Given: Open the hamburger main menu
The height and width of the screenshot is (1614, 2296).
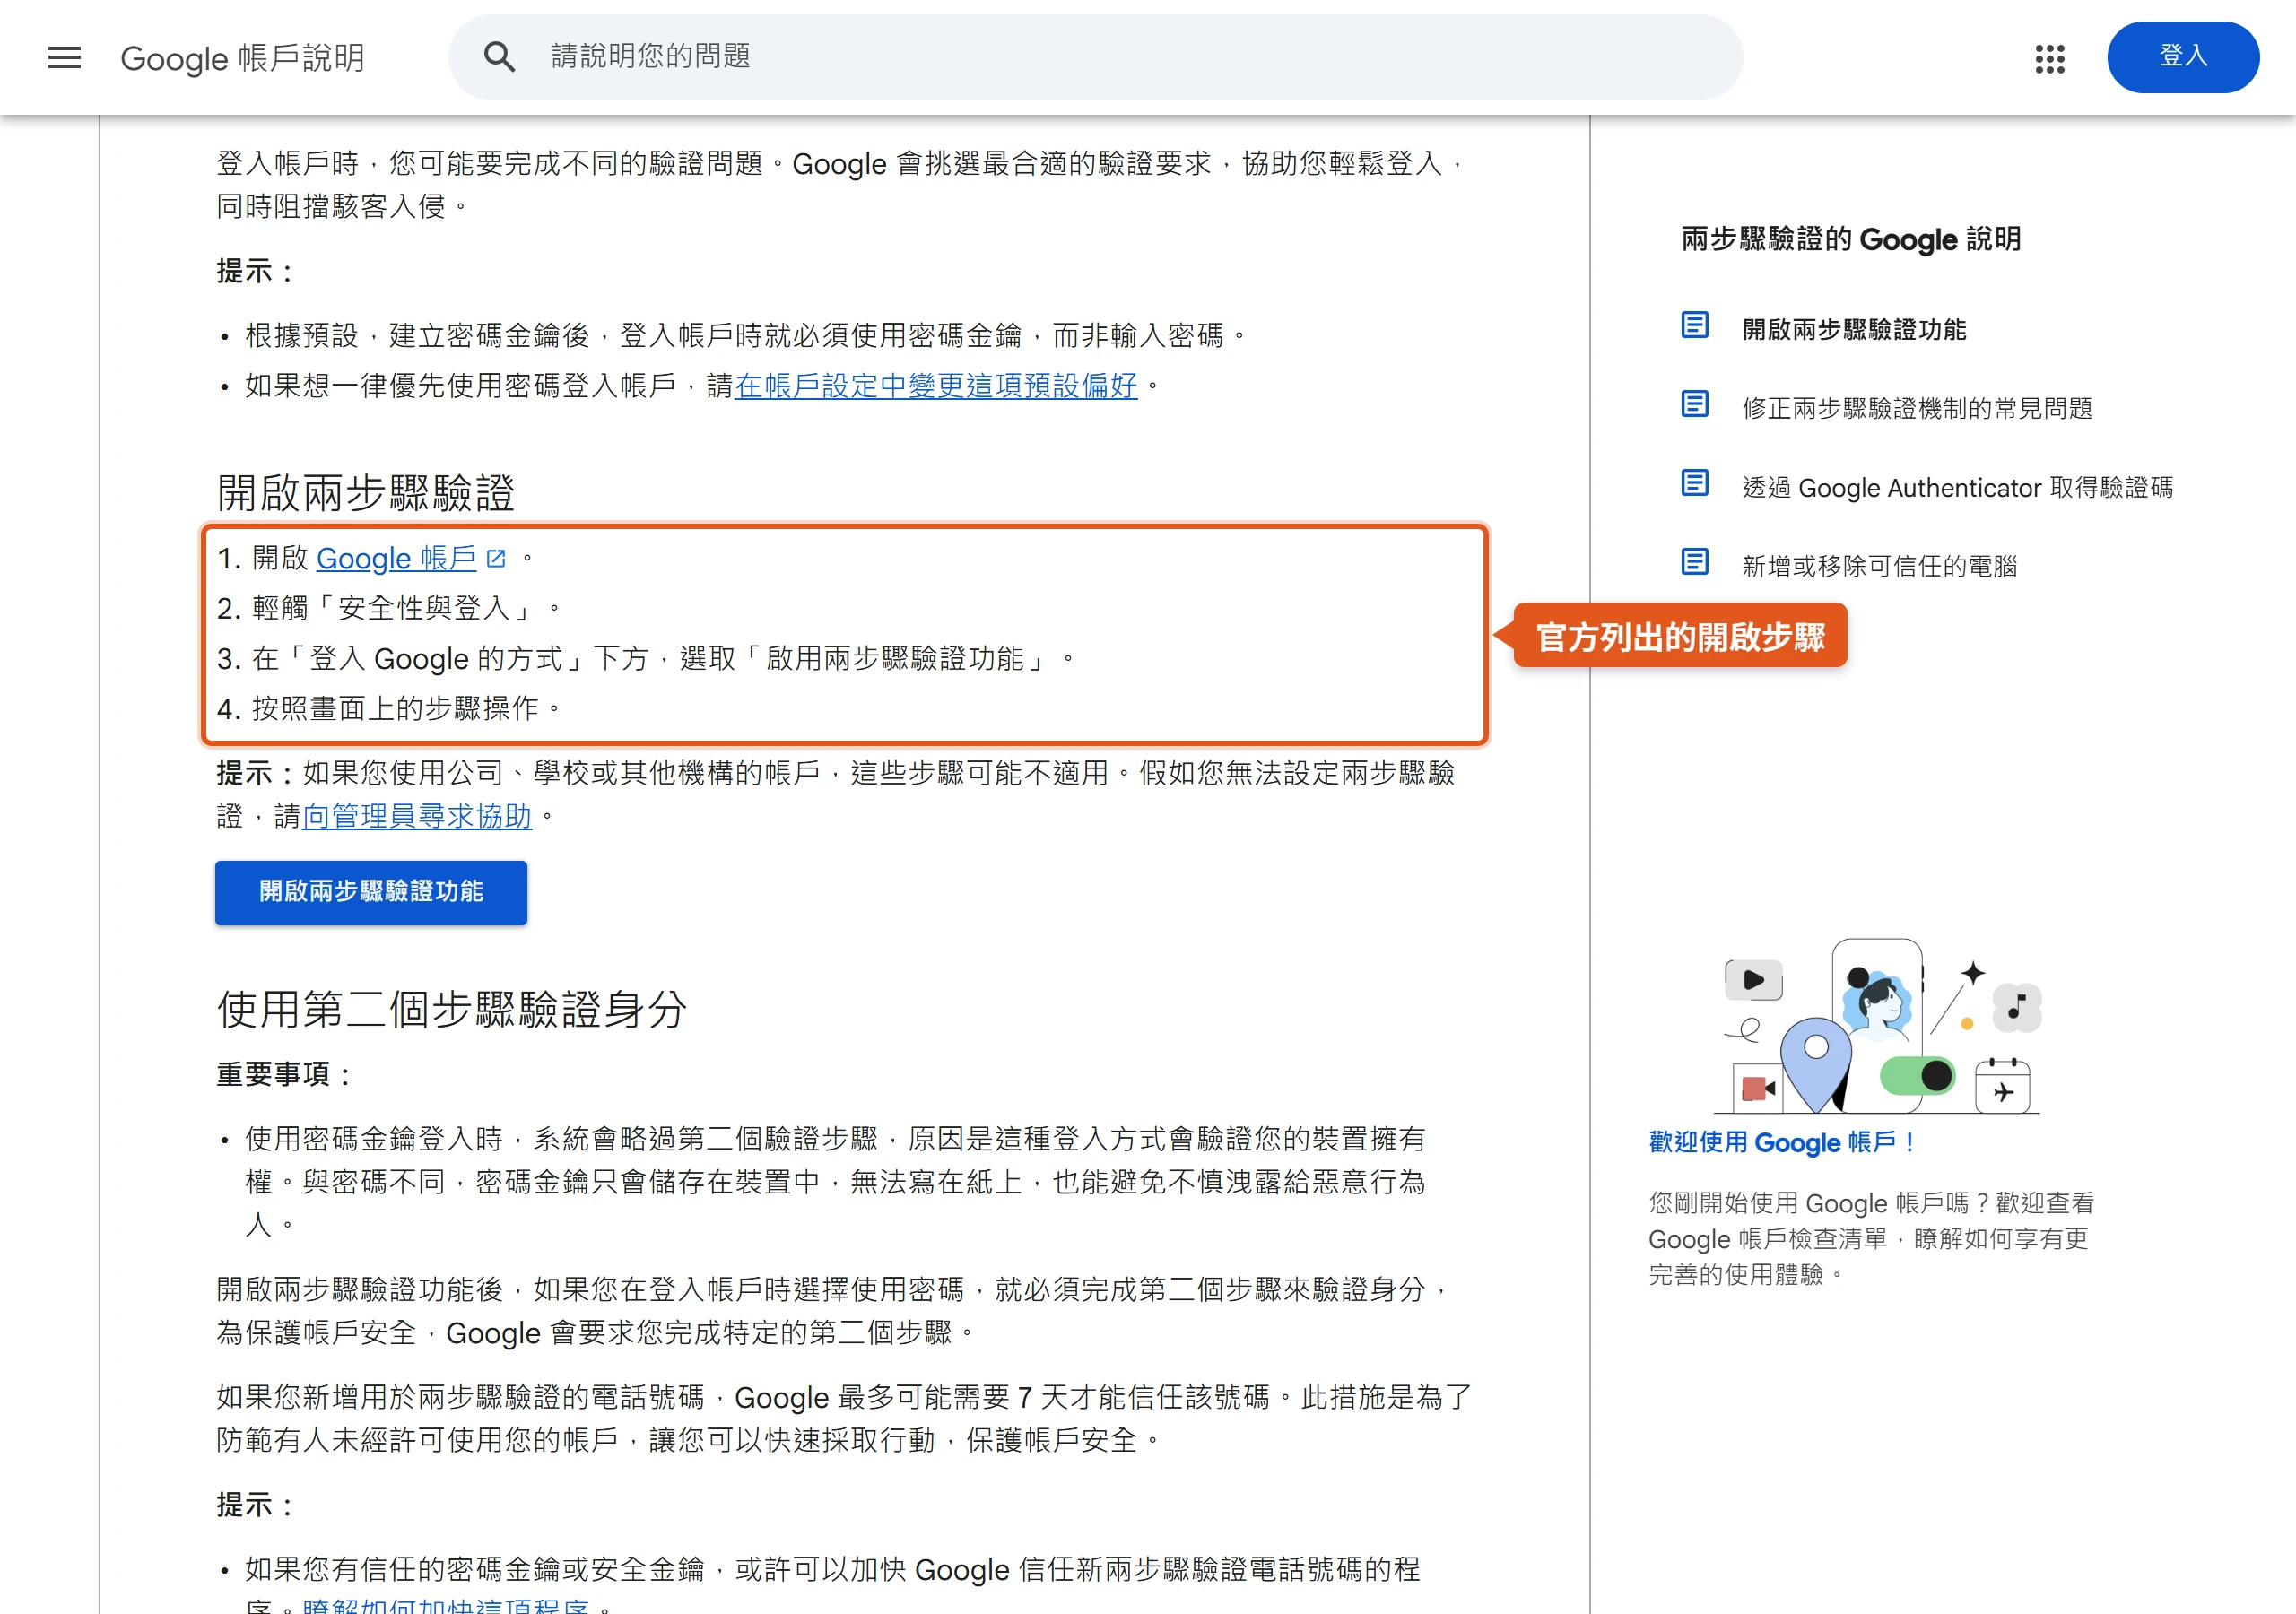Looking at the screenshot, I should [64, 57].
